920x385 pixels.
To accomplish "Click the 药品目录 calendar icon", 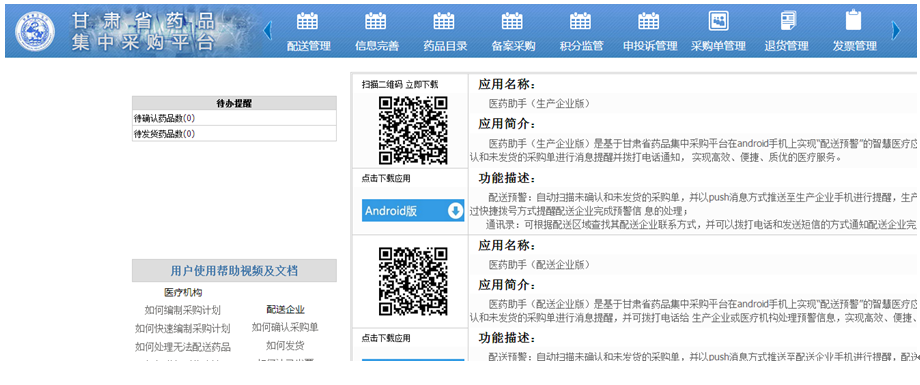I will tap(444, 21).
